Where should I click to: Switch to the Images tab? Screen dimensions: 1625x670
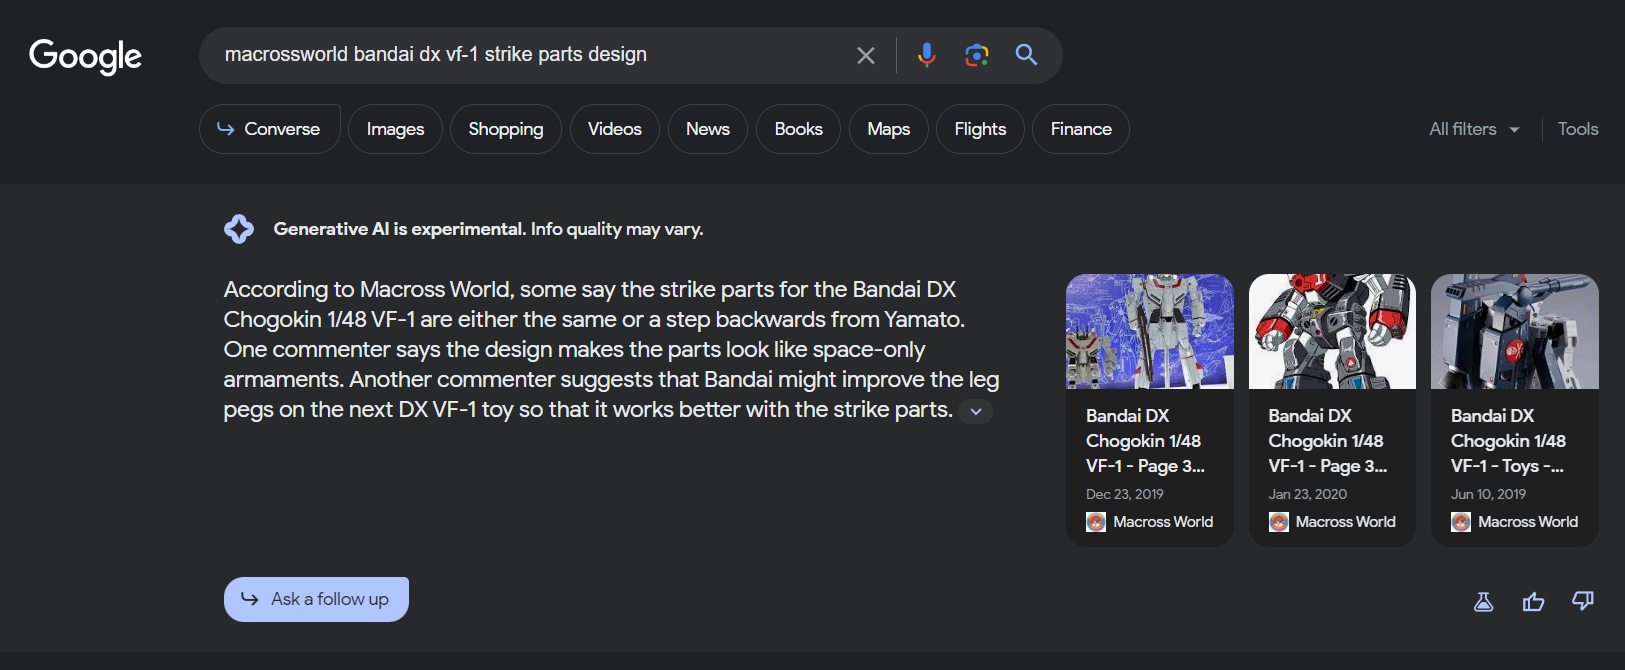tap(395, 129)
